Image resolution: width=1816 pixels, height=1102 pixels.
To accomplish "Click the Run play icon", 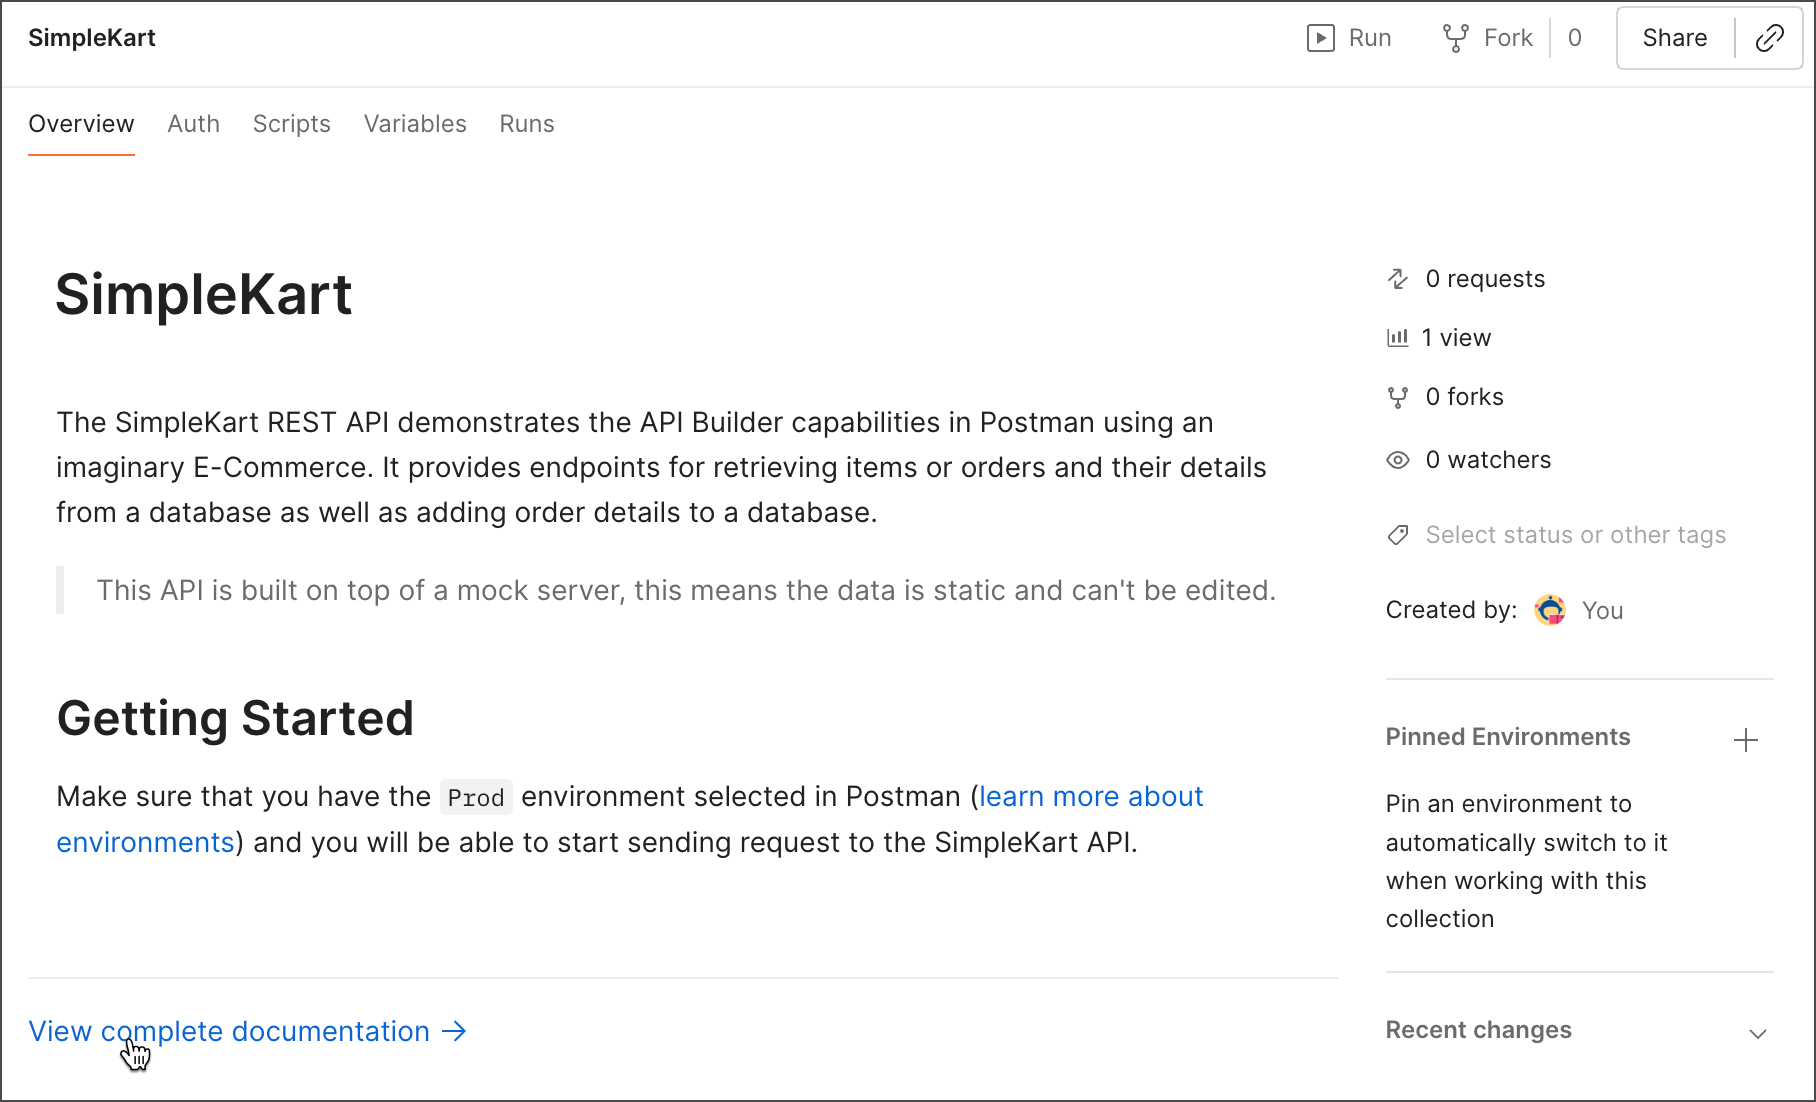I will 1320,38.
